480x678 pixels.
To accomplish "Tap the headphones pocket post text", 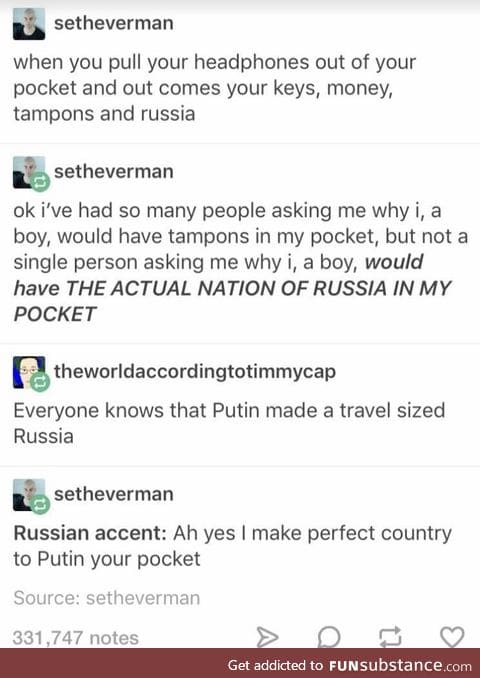I will (214, 88).
